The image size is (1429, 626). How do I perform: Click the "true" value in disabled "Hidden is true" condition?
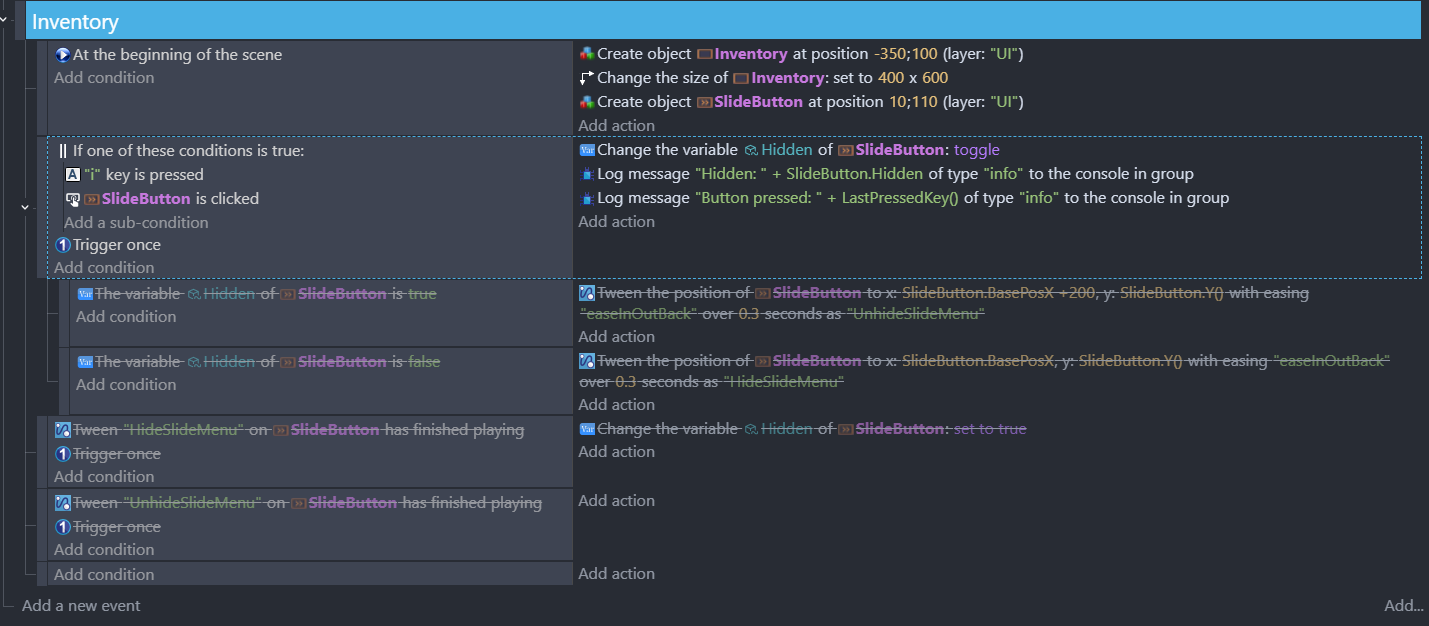coord(422,294)
